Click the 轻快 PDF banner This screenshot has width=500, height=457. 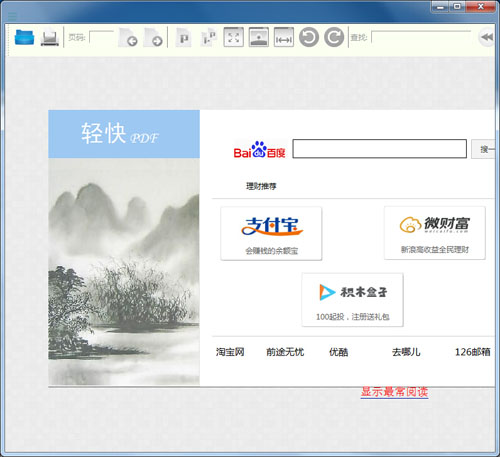[x=124, y=134]
